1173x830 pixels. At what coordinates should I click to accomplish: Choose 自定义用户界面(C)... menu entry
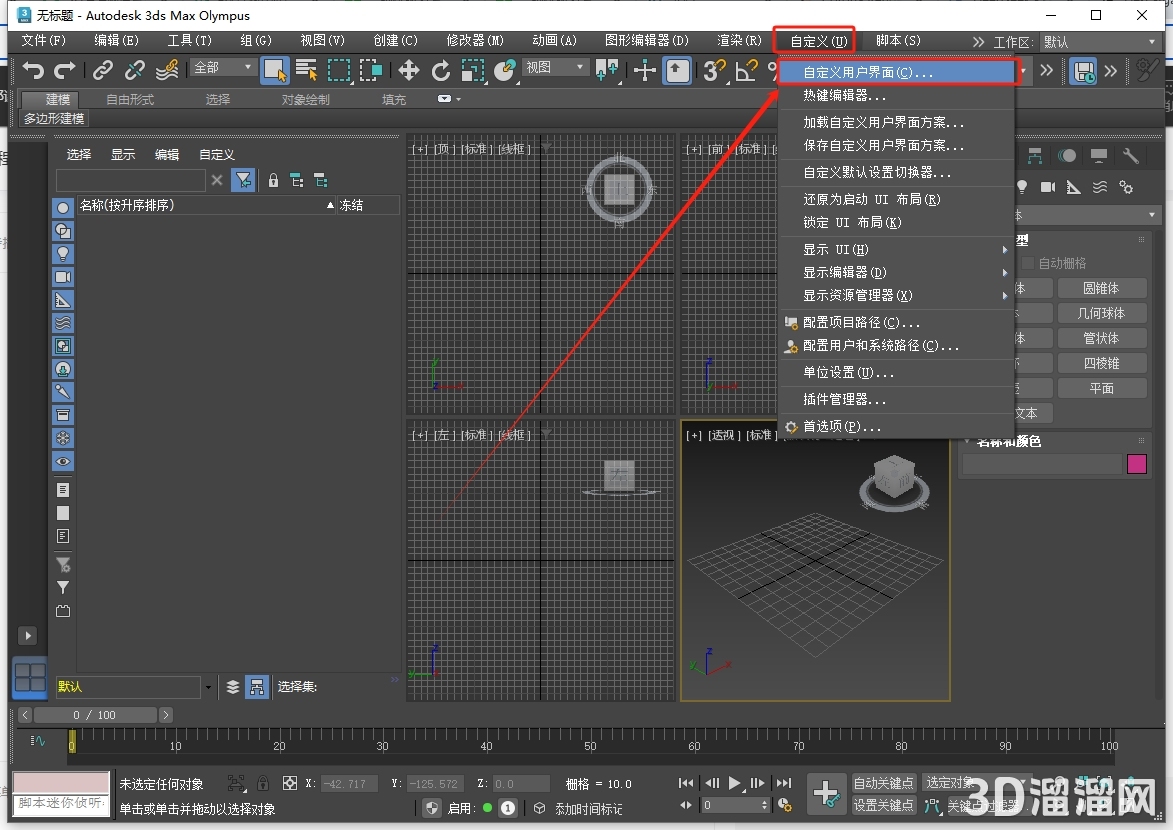coord(896,73)
